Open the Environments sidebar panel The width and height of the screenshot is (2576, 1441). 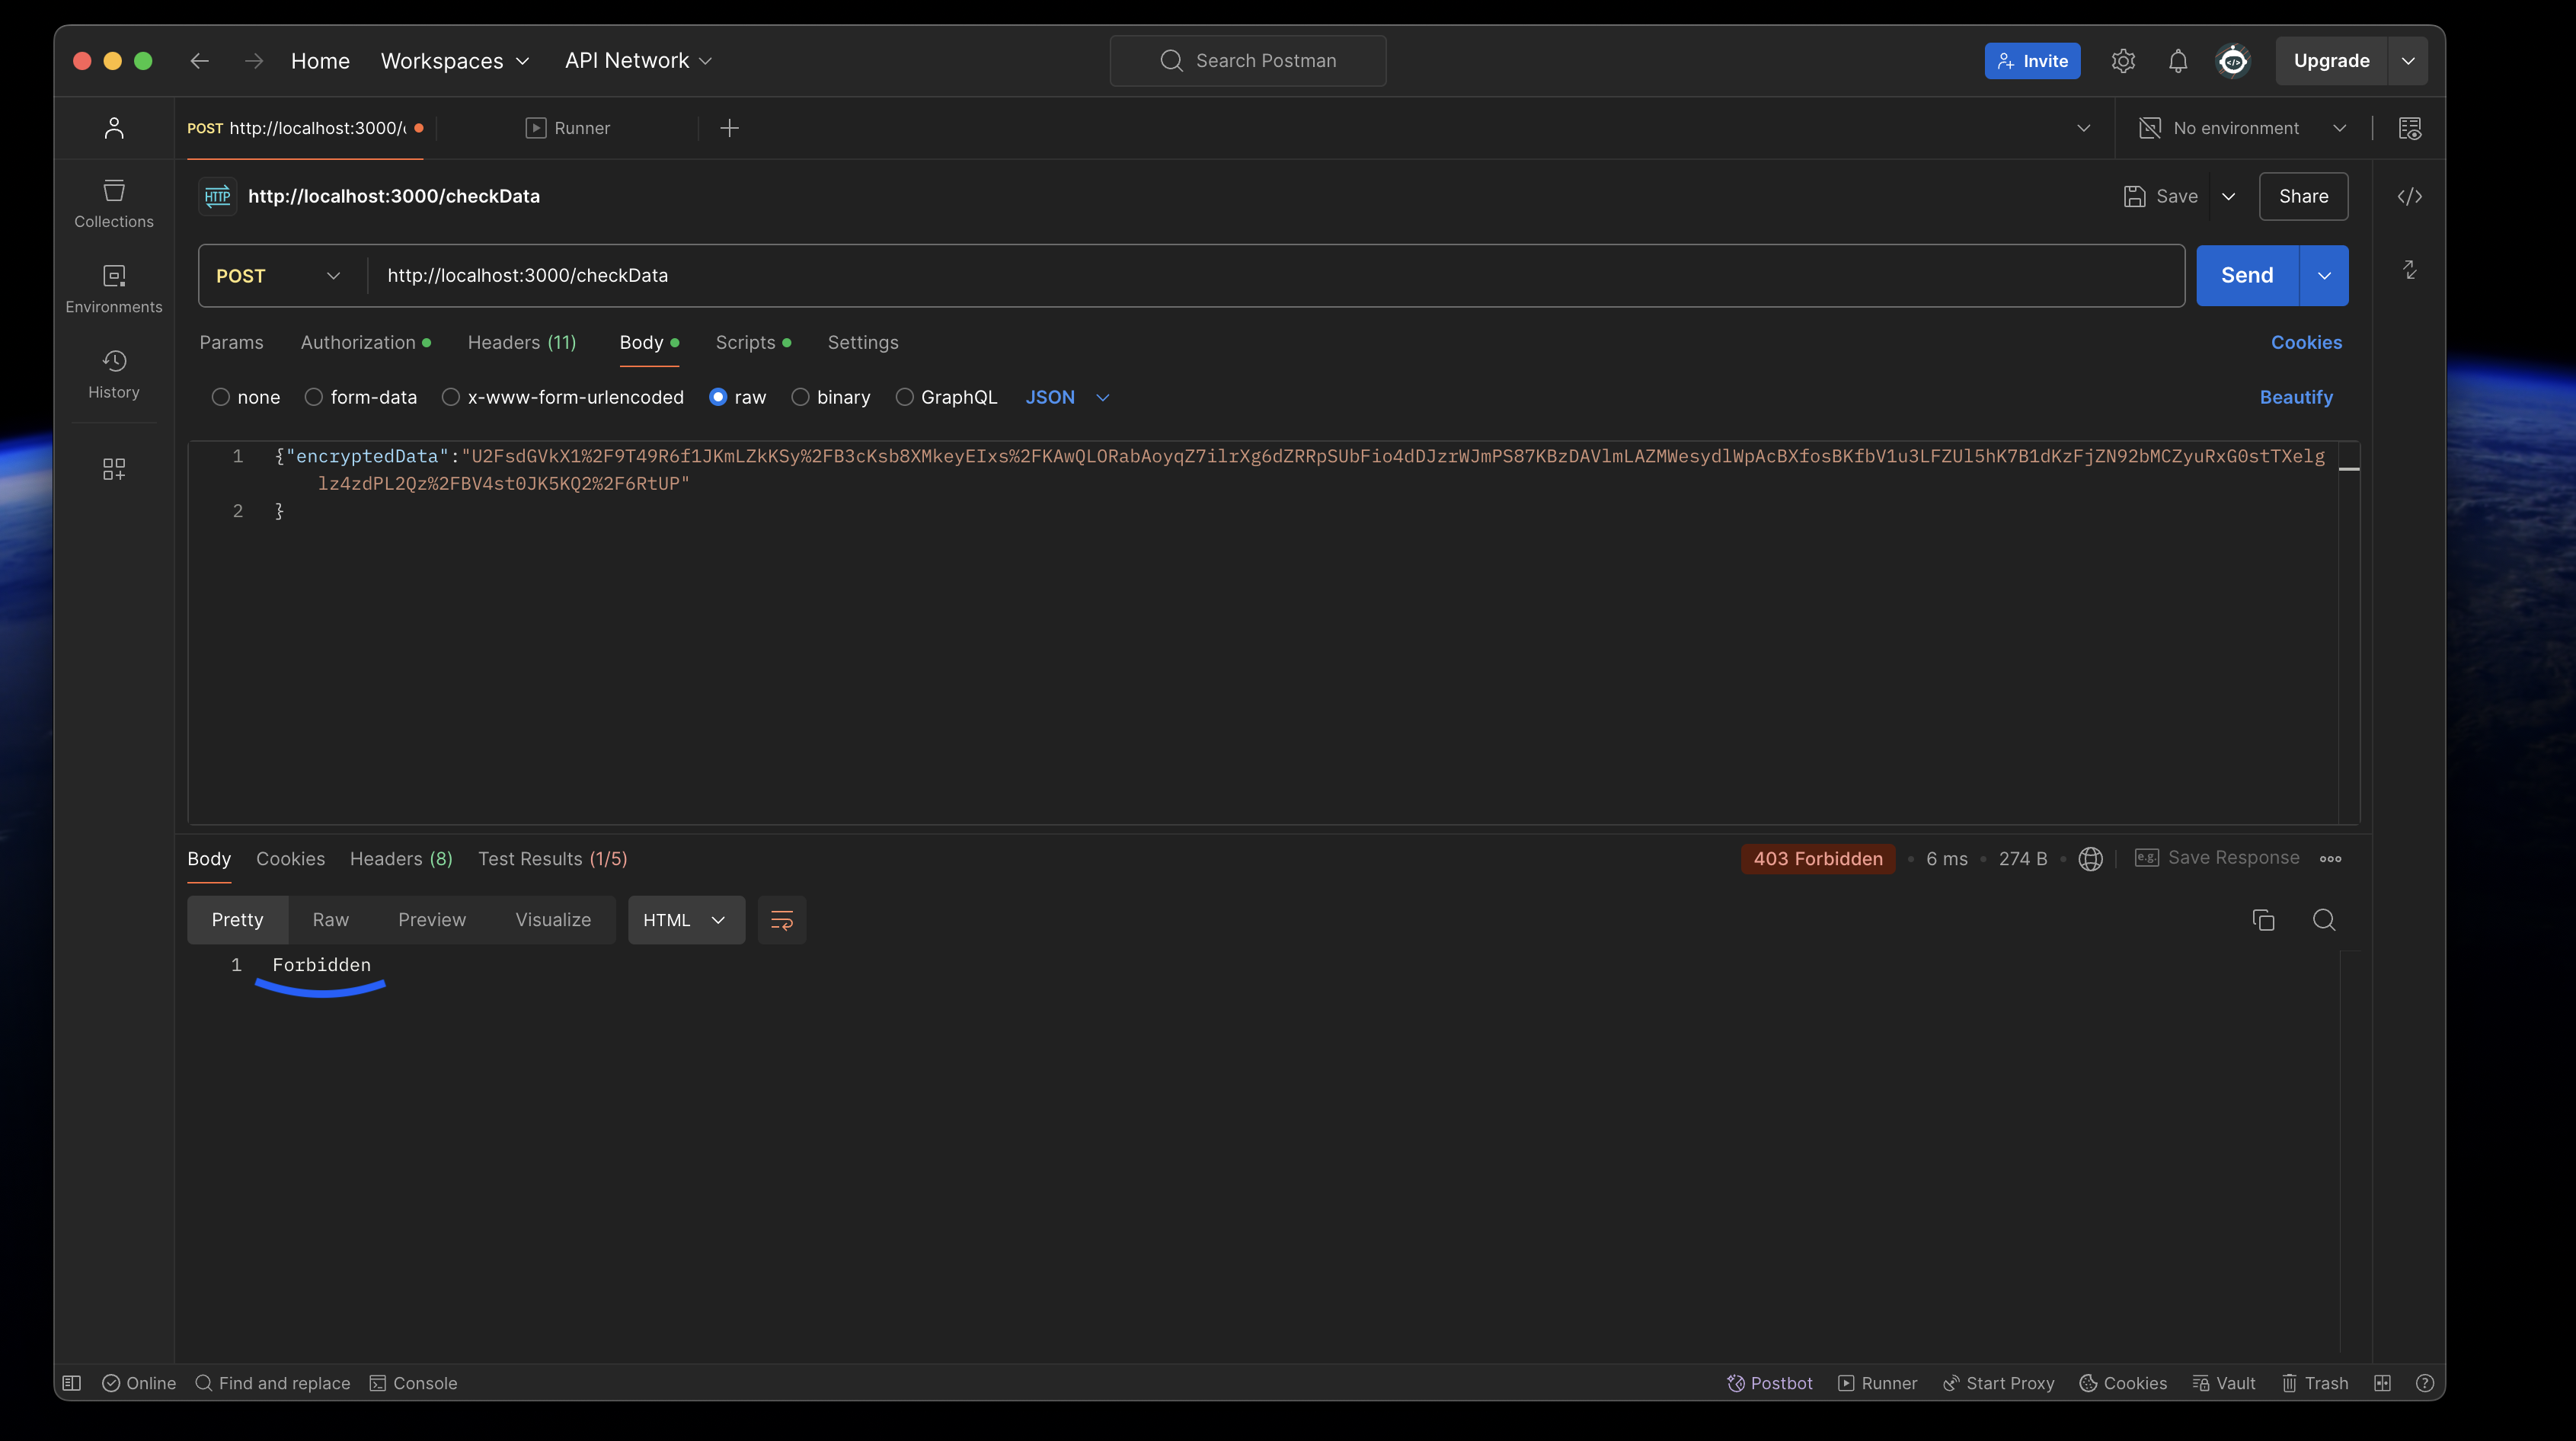[x=114, y=289]
